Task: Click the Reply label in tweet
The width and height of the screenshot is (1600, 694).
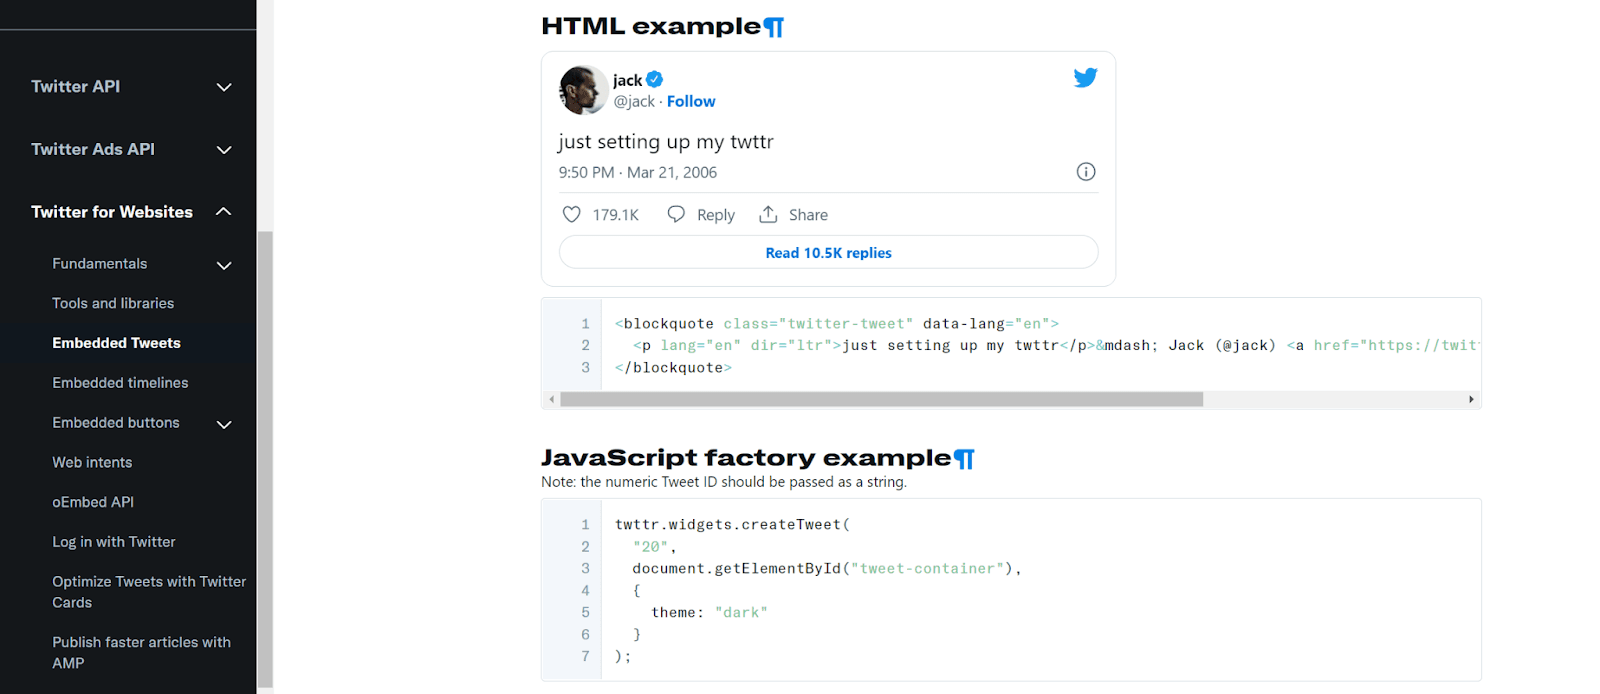Action: tap(716, 215)
